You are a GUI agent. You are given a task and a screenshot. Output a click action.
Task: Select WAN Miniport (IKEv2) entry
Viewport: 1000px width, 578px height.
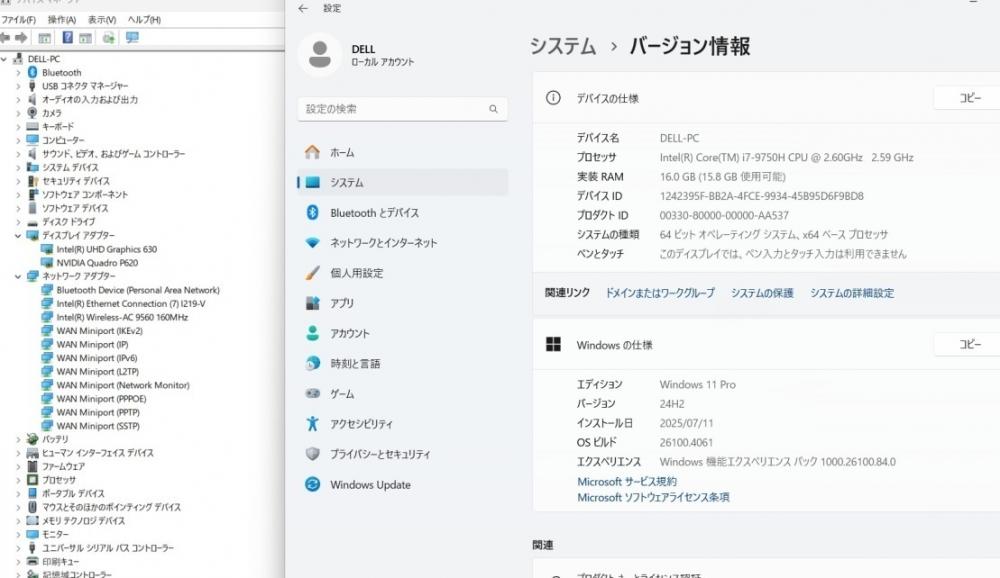coord(99,330)
